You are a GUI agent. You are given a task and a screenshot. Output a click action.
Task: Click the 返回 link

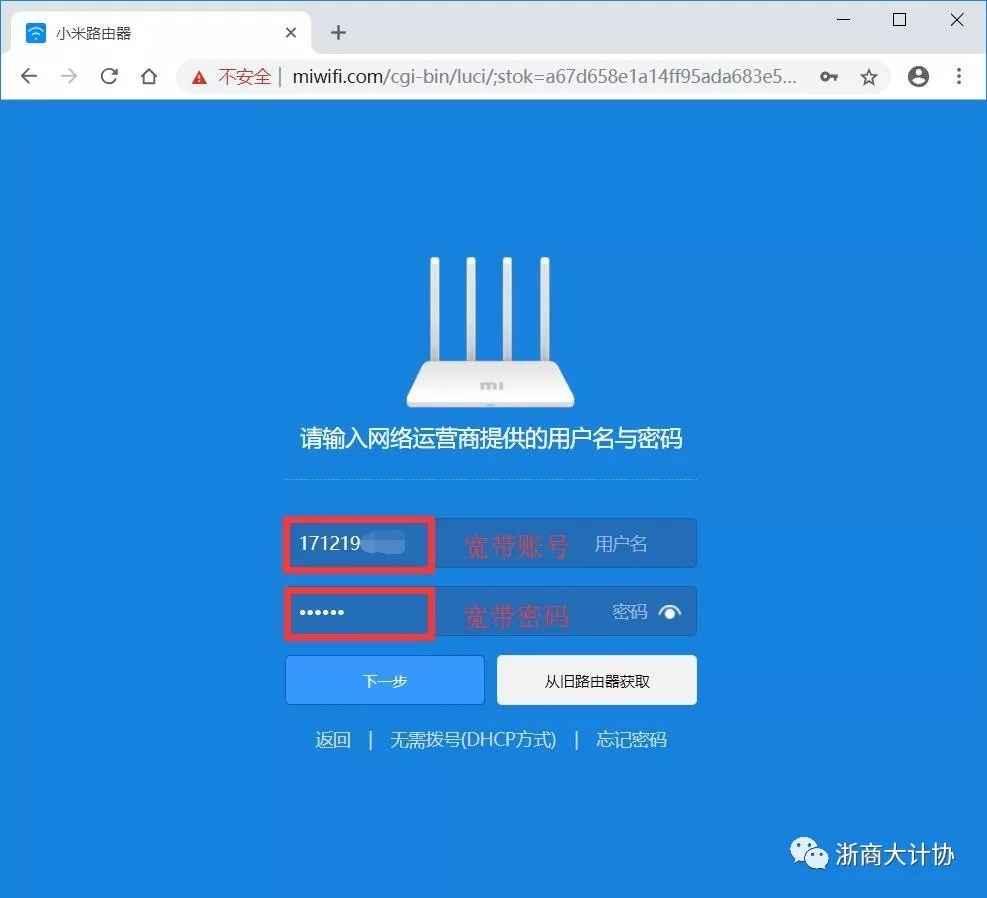click(x=333, y=739)
